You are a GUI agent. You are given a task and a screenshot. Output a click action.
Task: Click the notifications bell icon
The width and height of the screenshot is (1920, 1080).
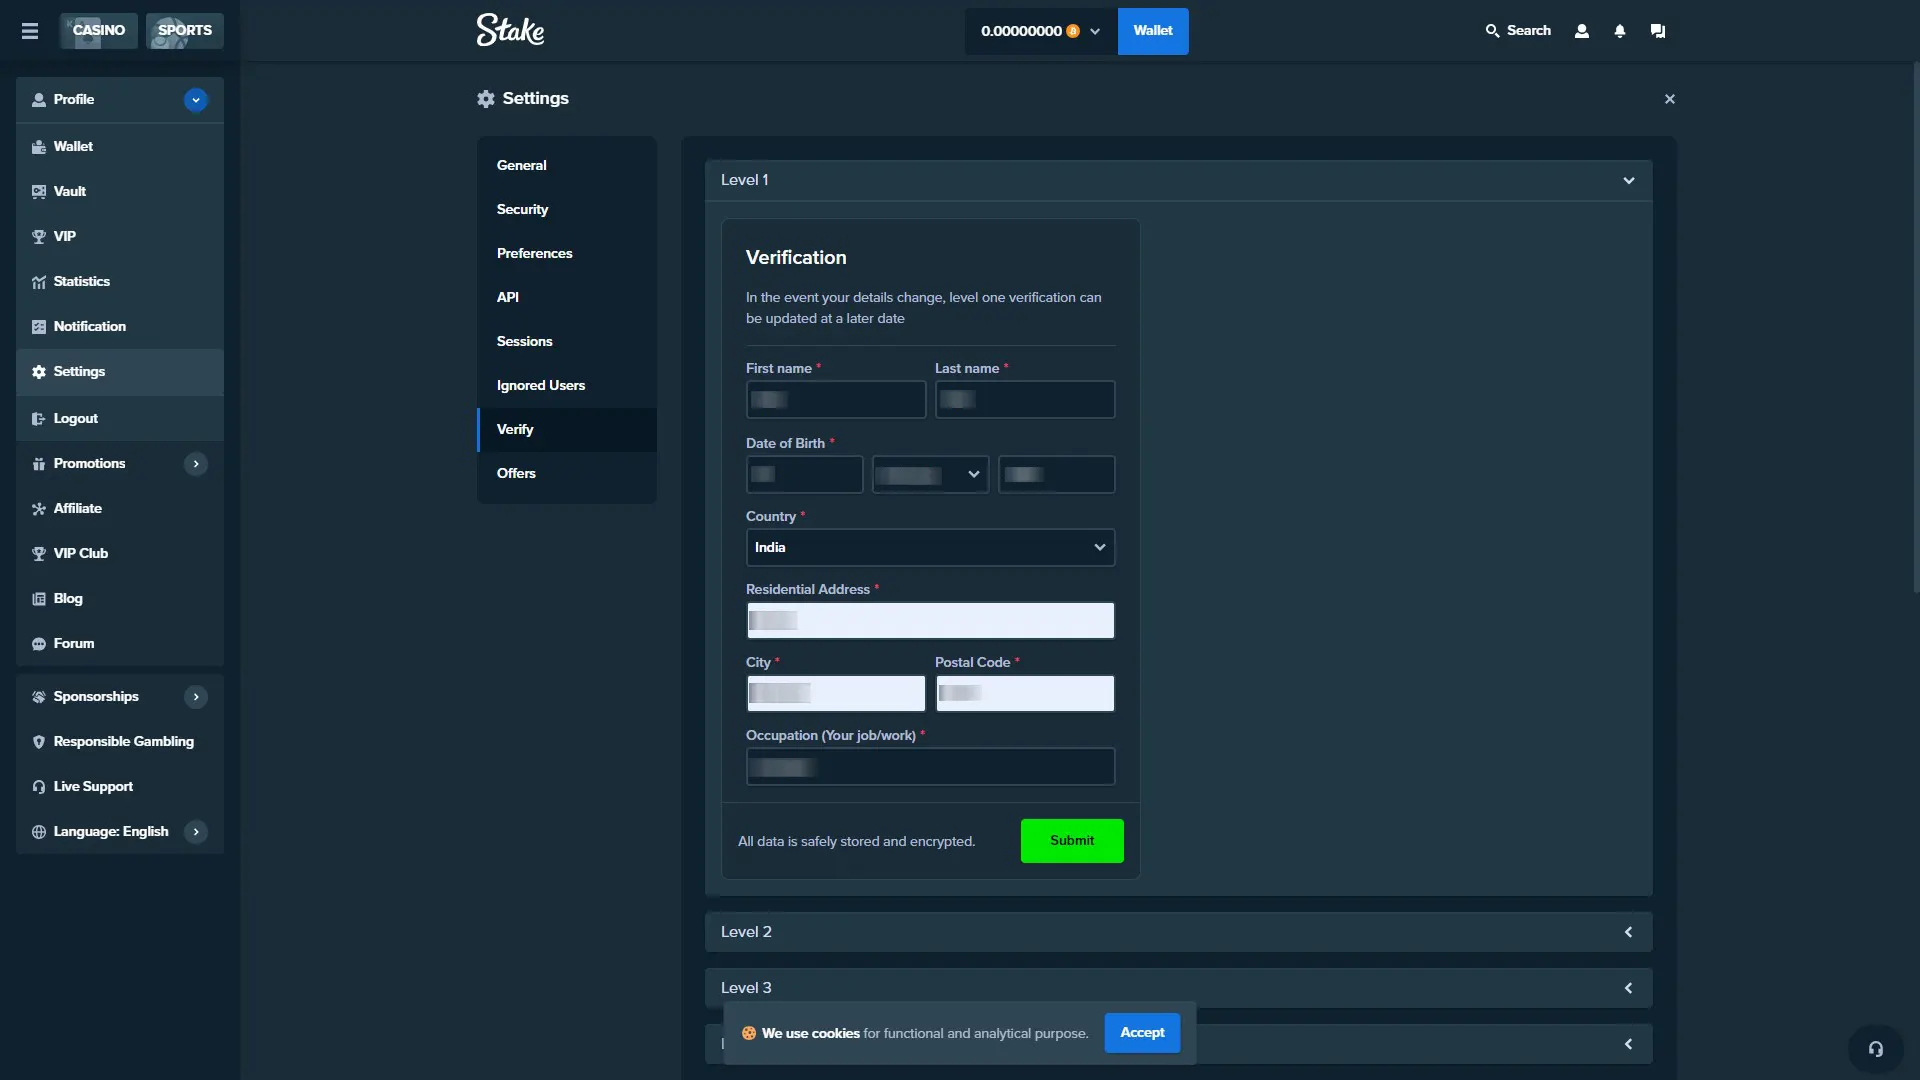point(1618,30)
